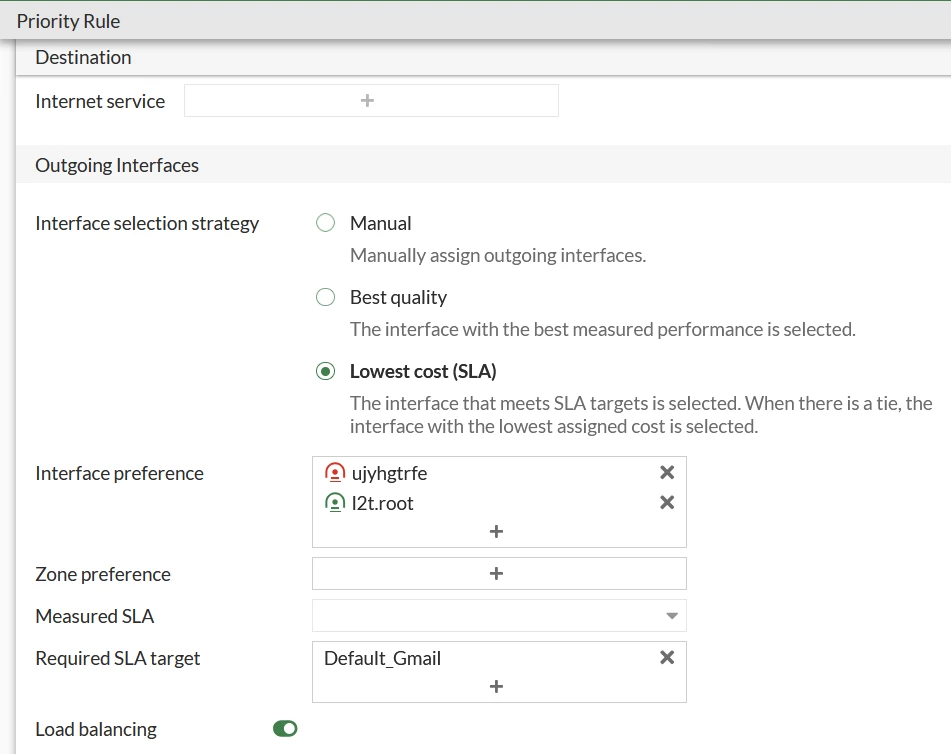
Task: Click the Default_Gmail entry
Action: click(382, 658)
